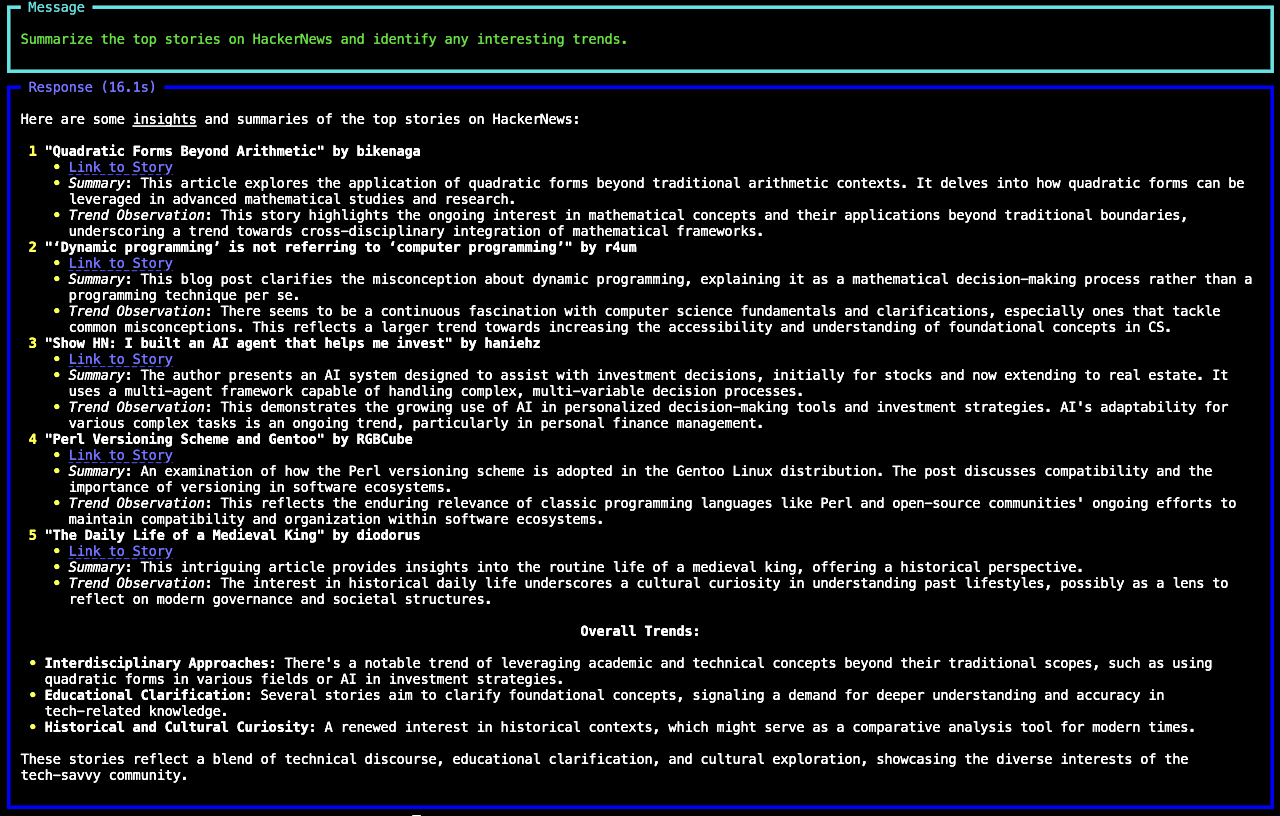
Task: Click intro line Here are some insights and summaries
Action: pos(300,119)
